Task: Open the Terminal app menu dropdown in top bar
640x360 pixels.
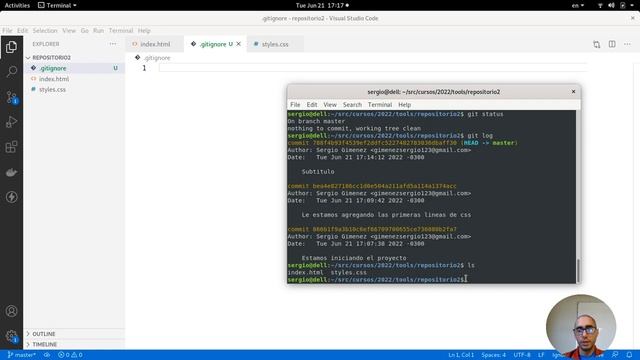Action: [57, 5]
